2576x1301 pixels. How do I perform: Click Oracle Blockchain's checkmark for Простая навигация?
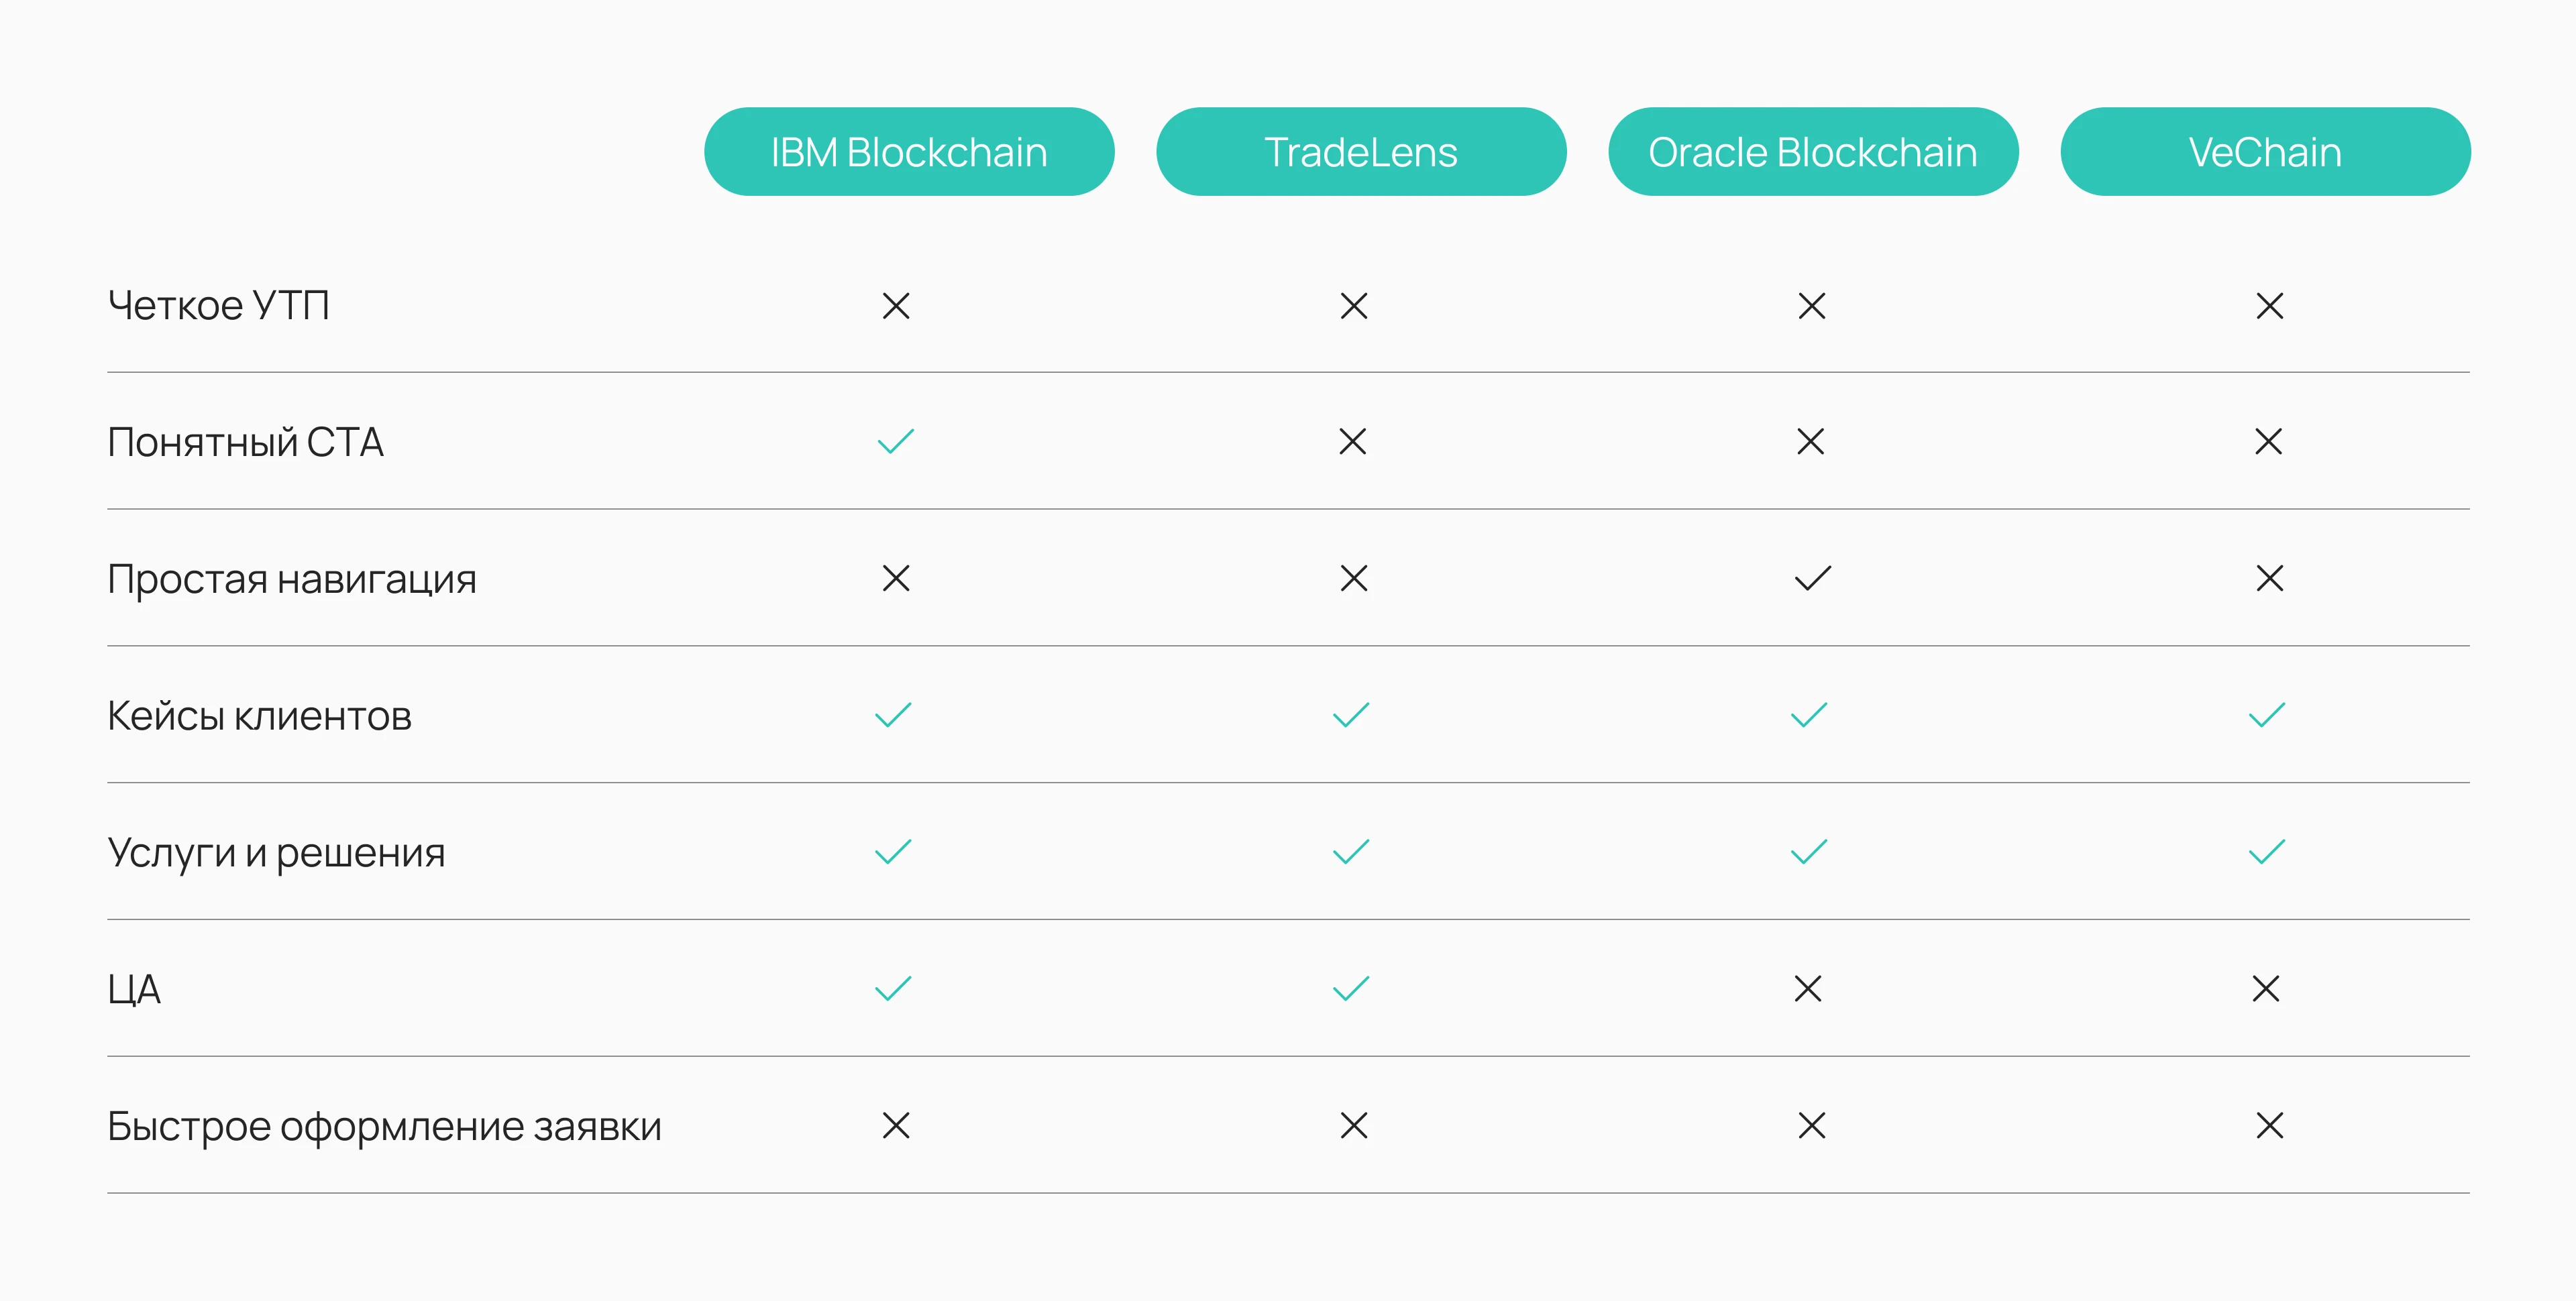click(x=1812, y=578)
